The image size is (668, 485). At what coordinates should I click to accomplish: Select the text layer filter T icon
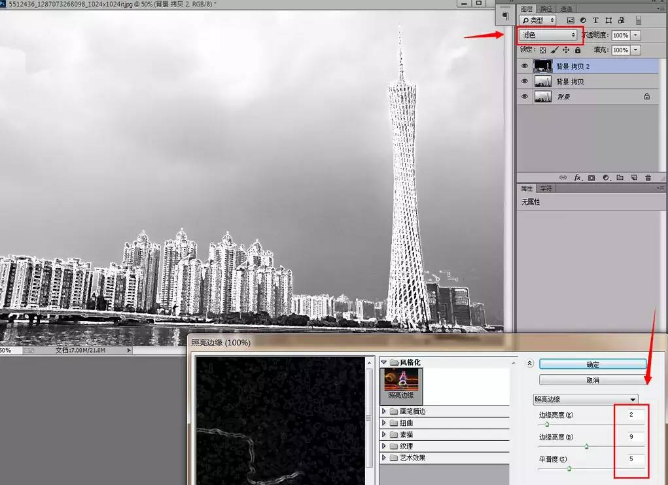(595, 19)
